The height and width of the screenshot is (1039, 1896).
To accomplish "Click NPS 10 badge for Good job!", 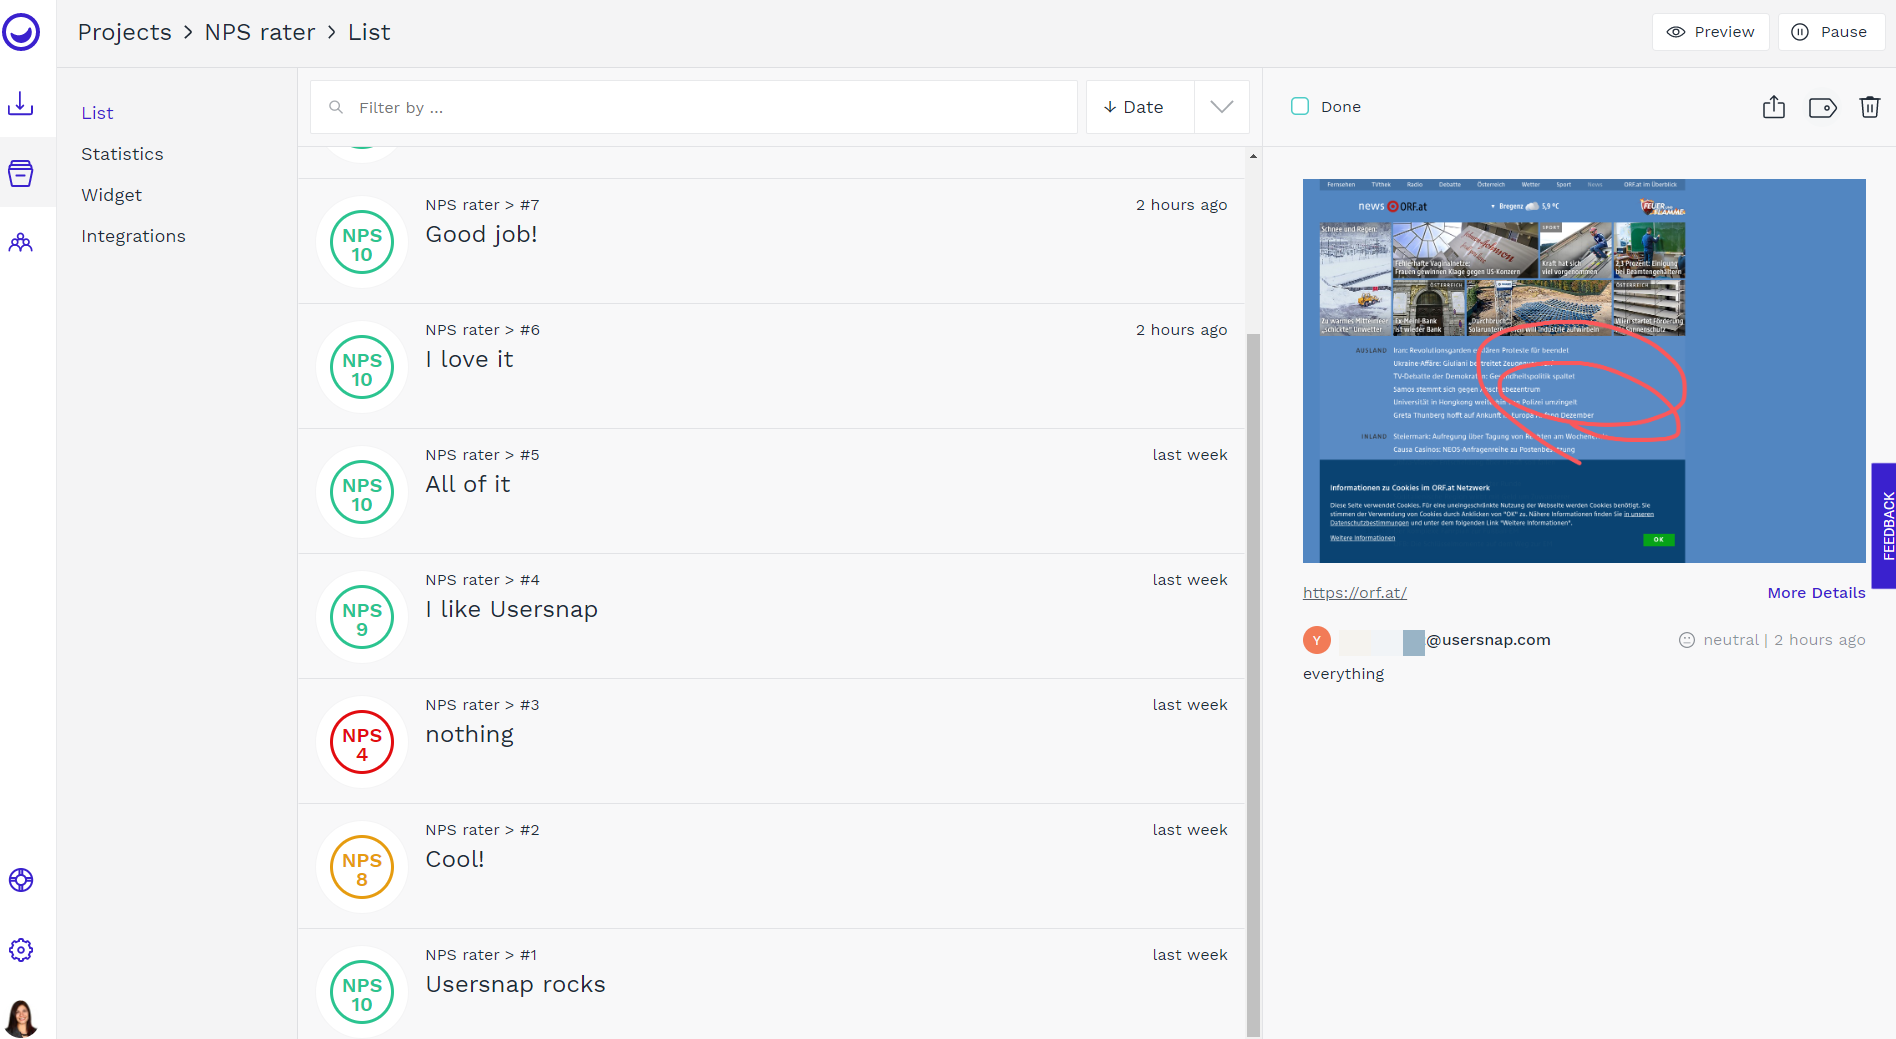I will tap(362, 242).
